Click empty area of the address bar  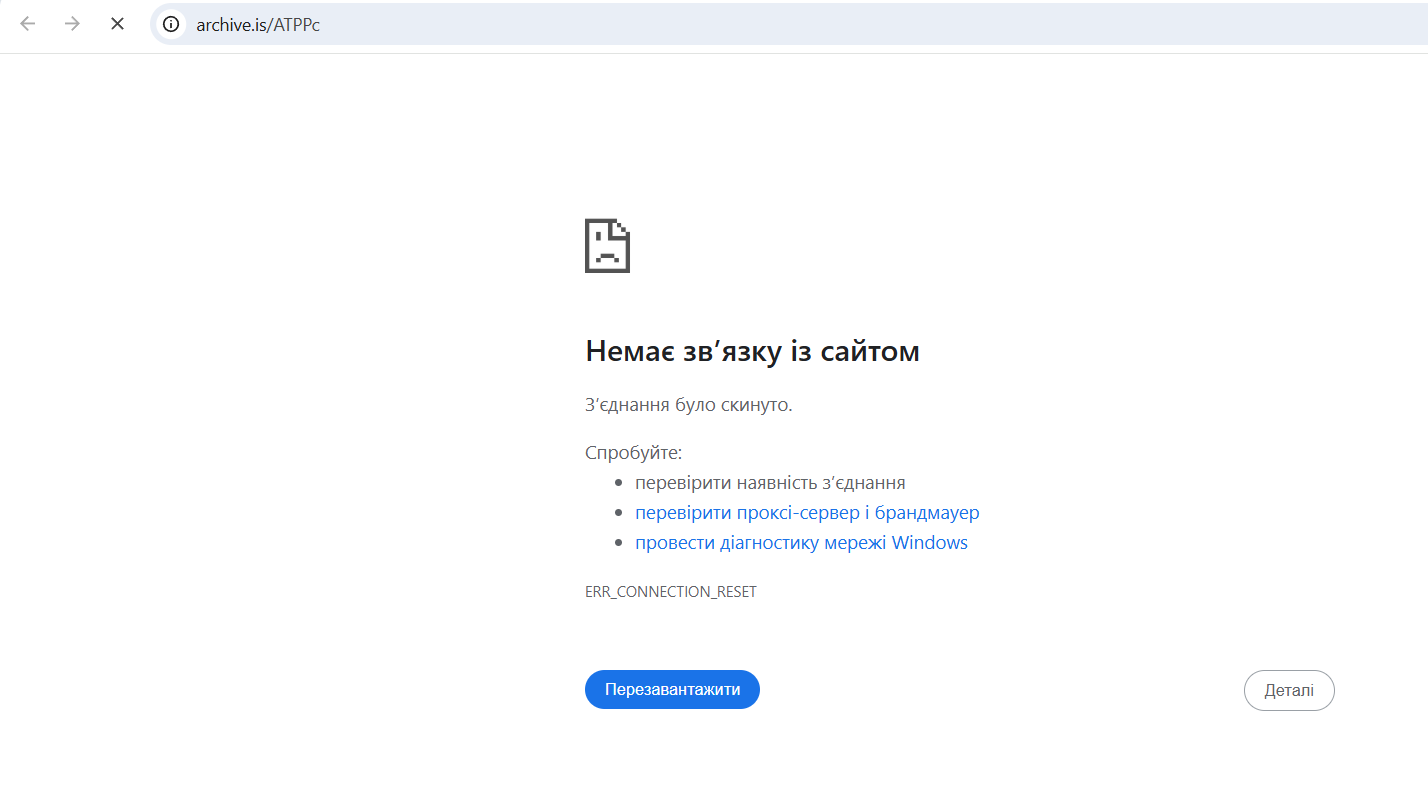(800, 25)
